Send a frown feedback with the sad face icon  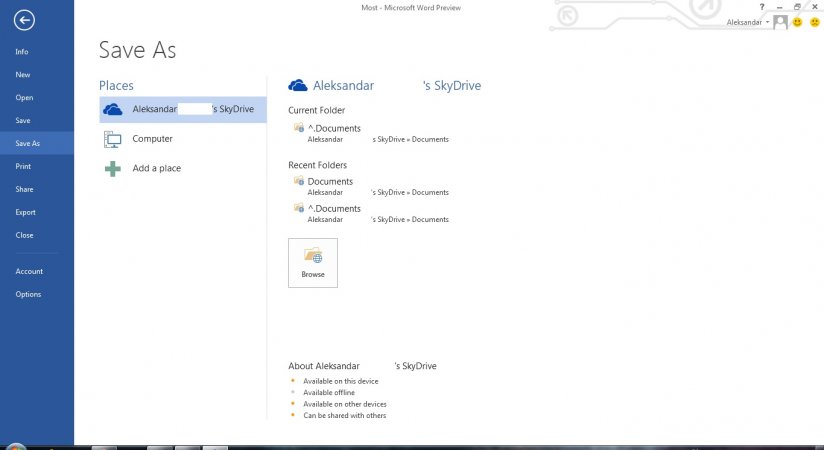click(x=815, y=22)
